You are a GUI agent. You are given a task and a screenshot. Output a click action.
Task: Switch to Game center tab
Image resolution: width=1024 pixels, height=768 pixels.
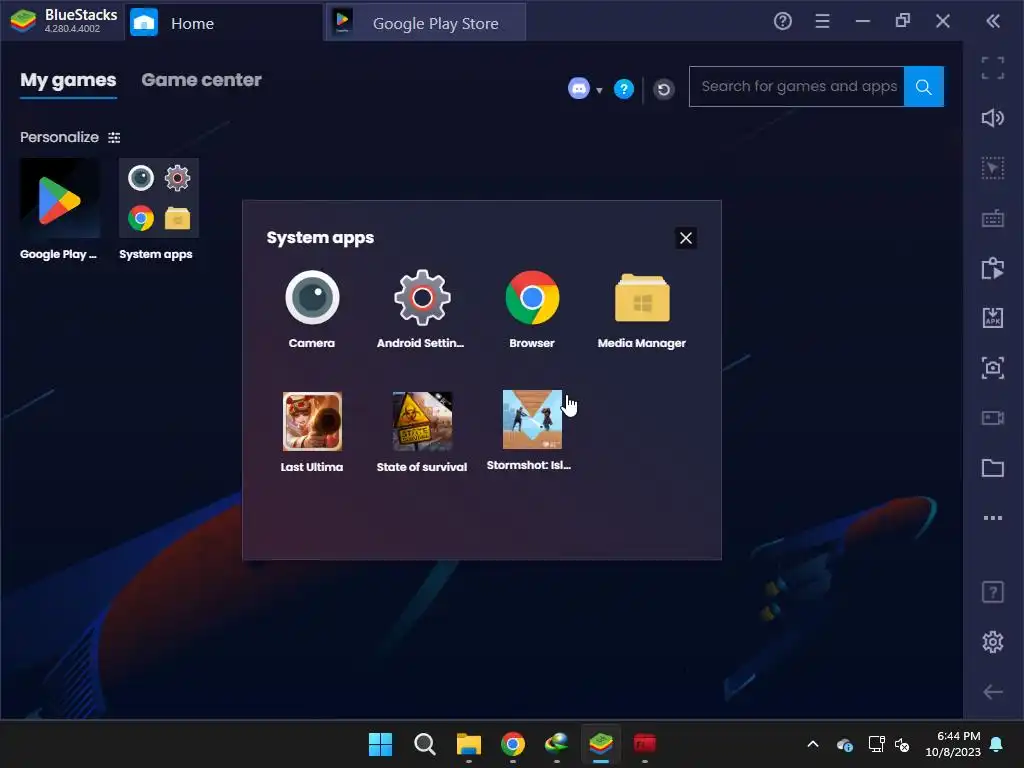coord(201,80)
